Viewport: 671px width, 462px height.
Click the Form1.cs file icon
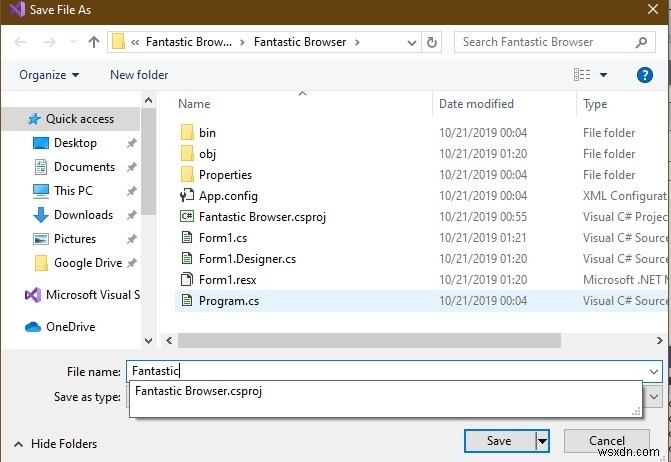[x=187, y=238]
